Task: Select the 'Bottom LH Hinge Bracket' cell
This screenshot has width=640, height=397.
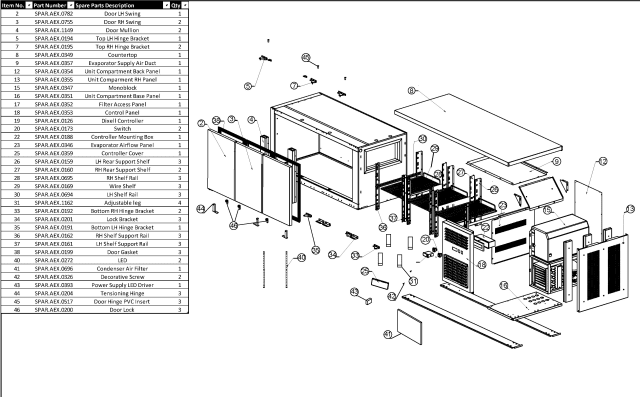Action: pos(122,227)
